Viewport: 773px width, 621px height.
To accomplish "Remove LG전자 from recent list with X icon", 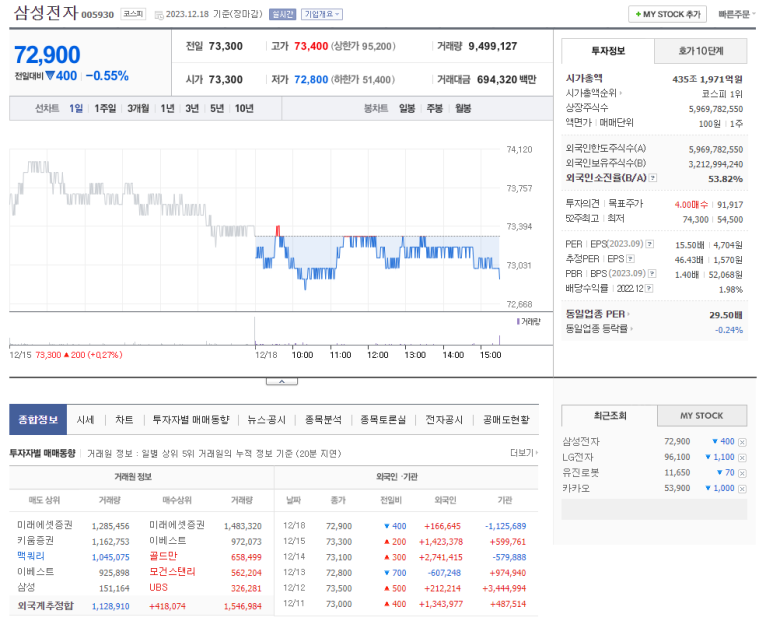I will point(742,458).
